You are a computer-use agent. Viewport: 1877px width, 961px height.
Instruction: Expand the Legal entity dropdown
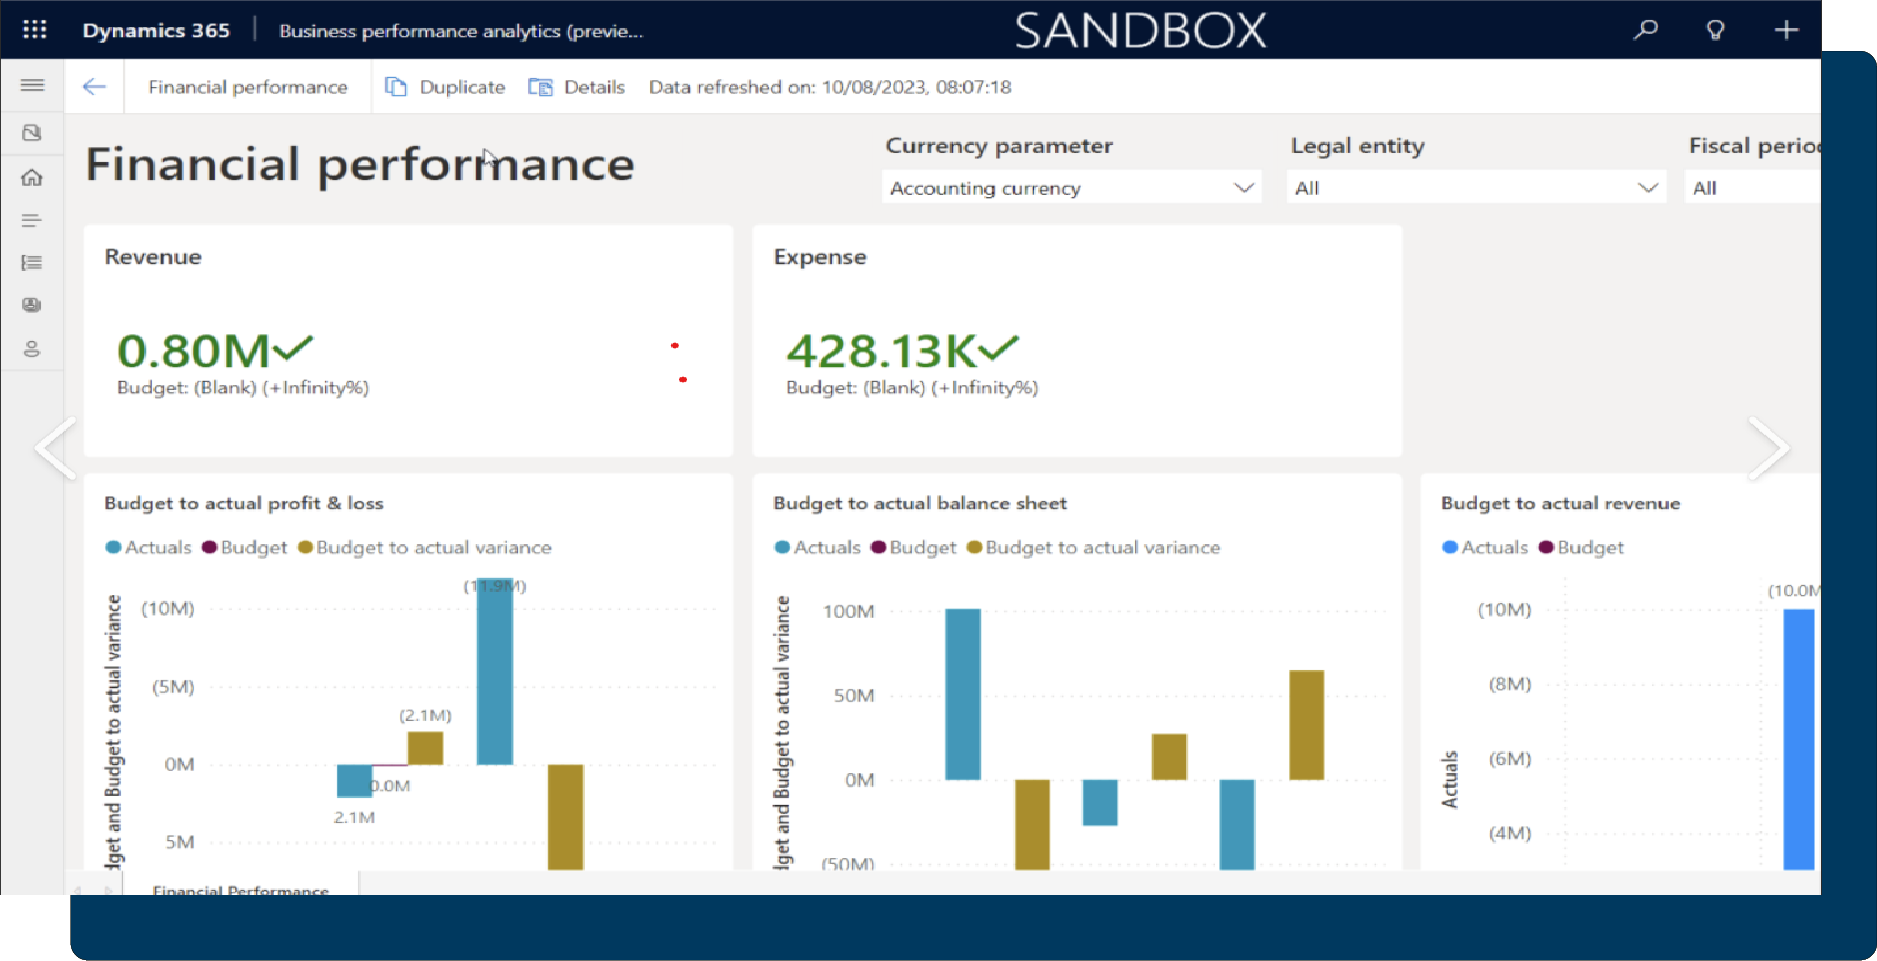[1476, 188]
